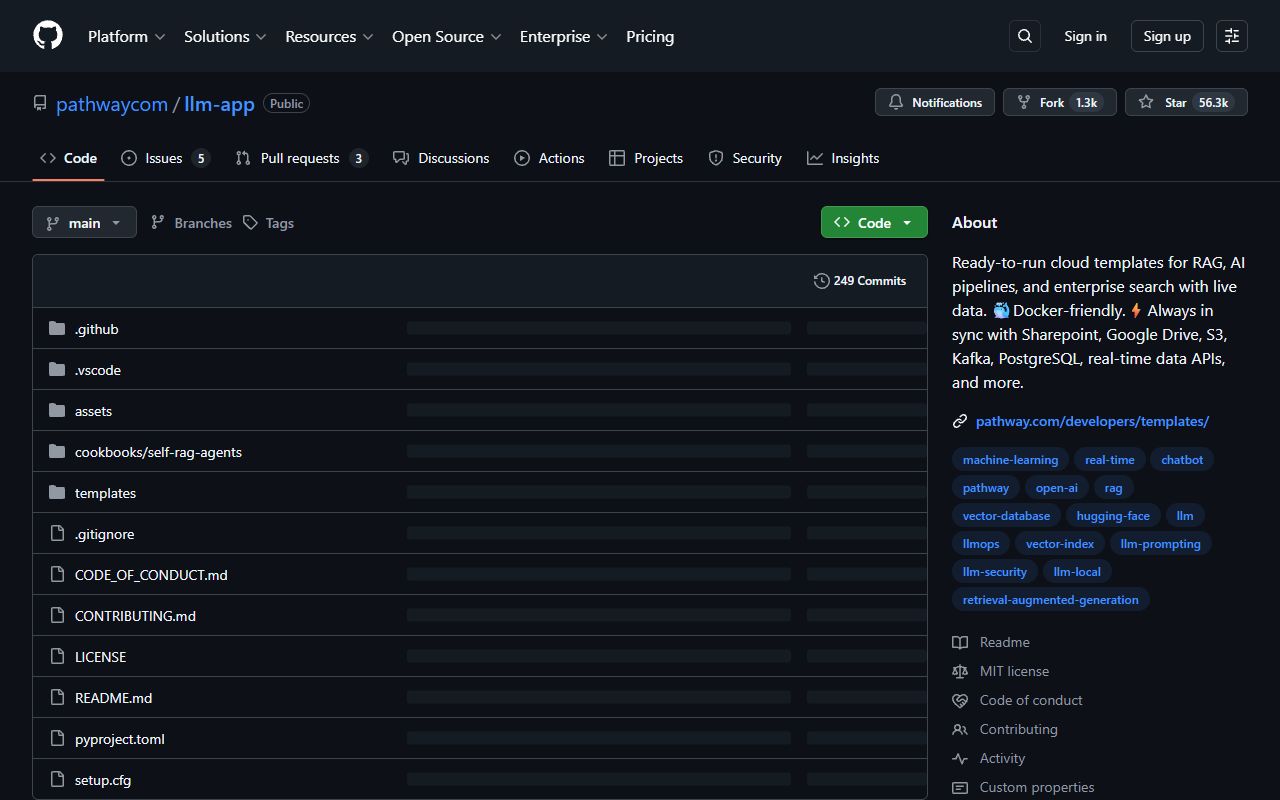
Task: Switch to the Pull requests tab
Action: pos(300,158)
